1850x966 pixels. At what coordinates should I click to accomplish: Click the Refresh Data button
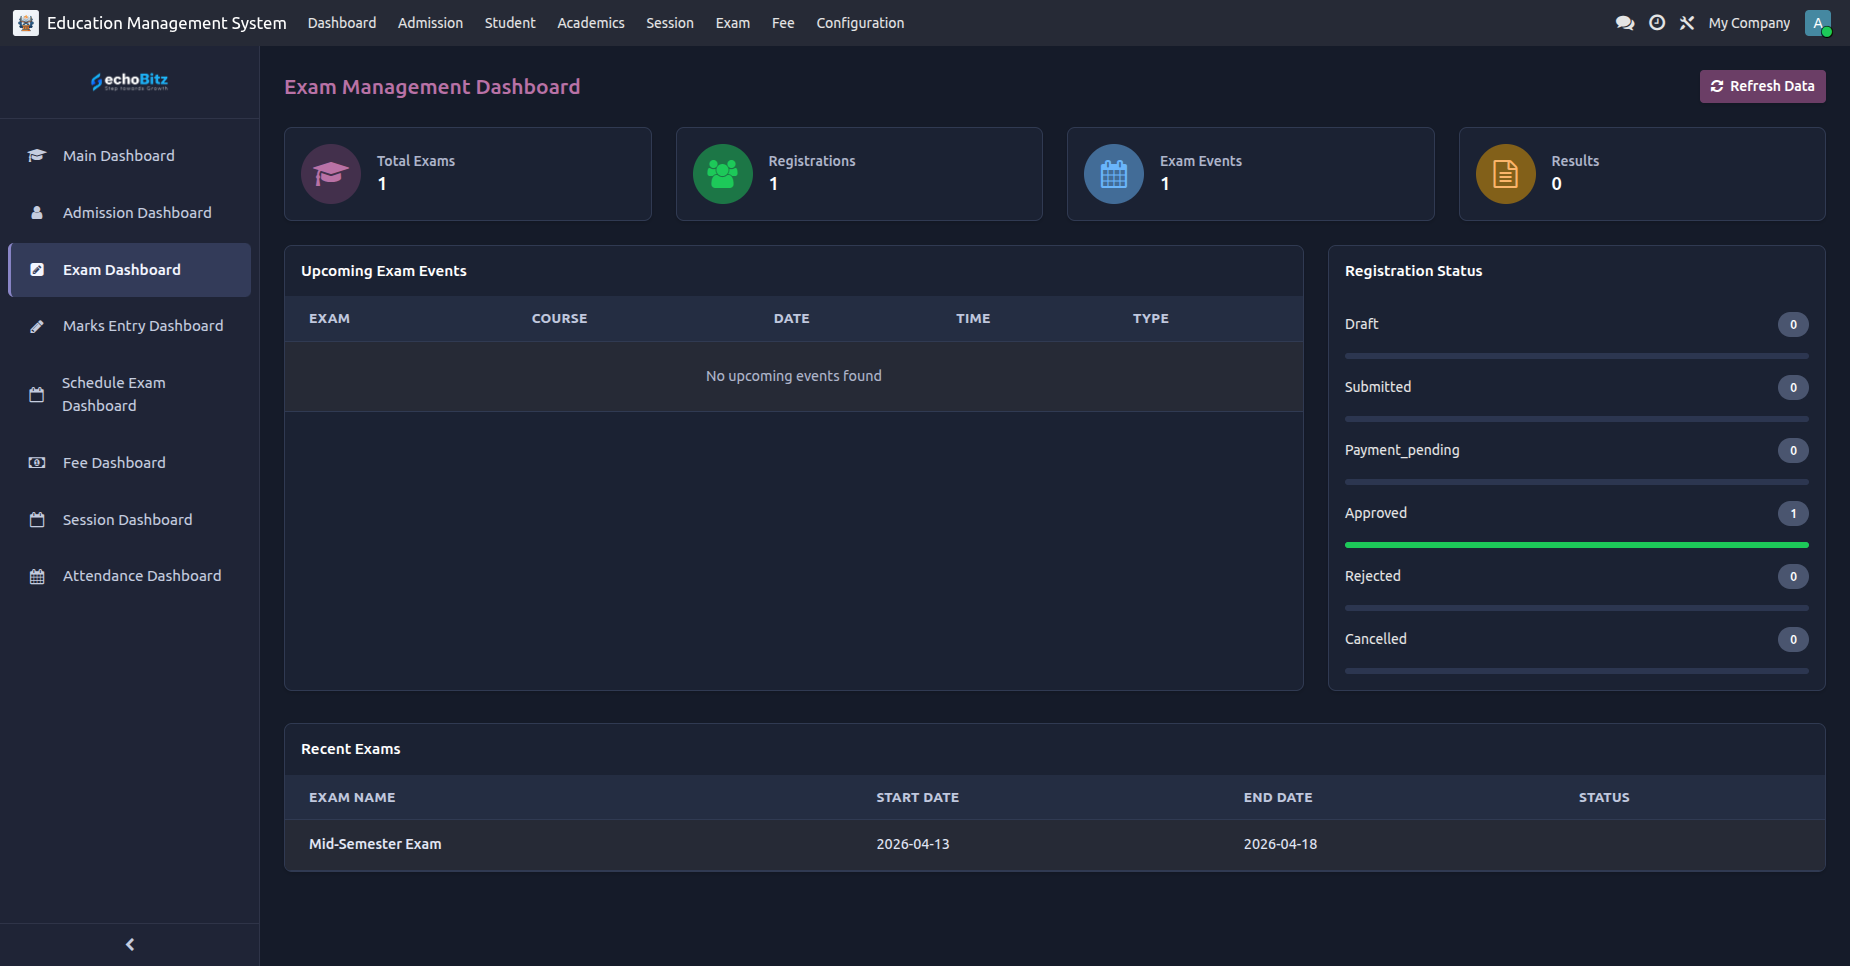[1762, 86]
